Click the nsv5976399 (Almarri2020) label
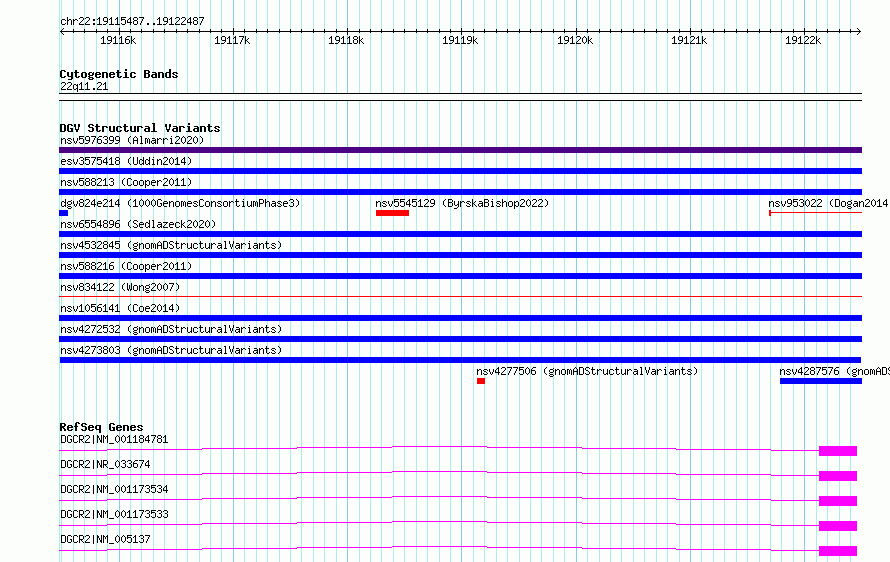 [x=132, y=140]
